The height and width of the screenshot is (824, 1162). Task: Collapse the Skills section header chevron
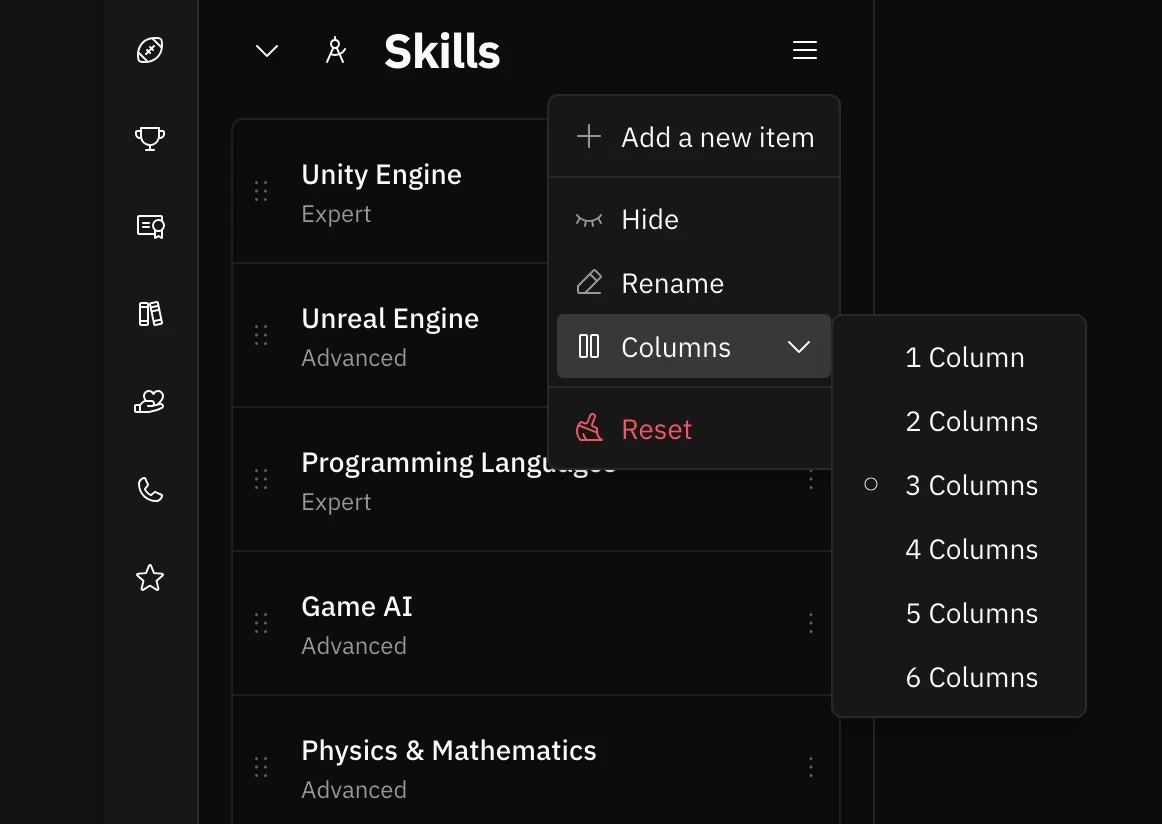(x=265, y=50)
